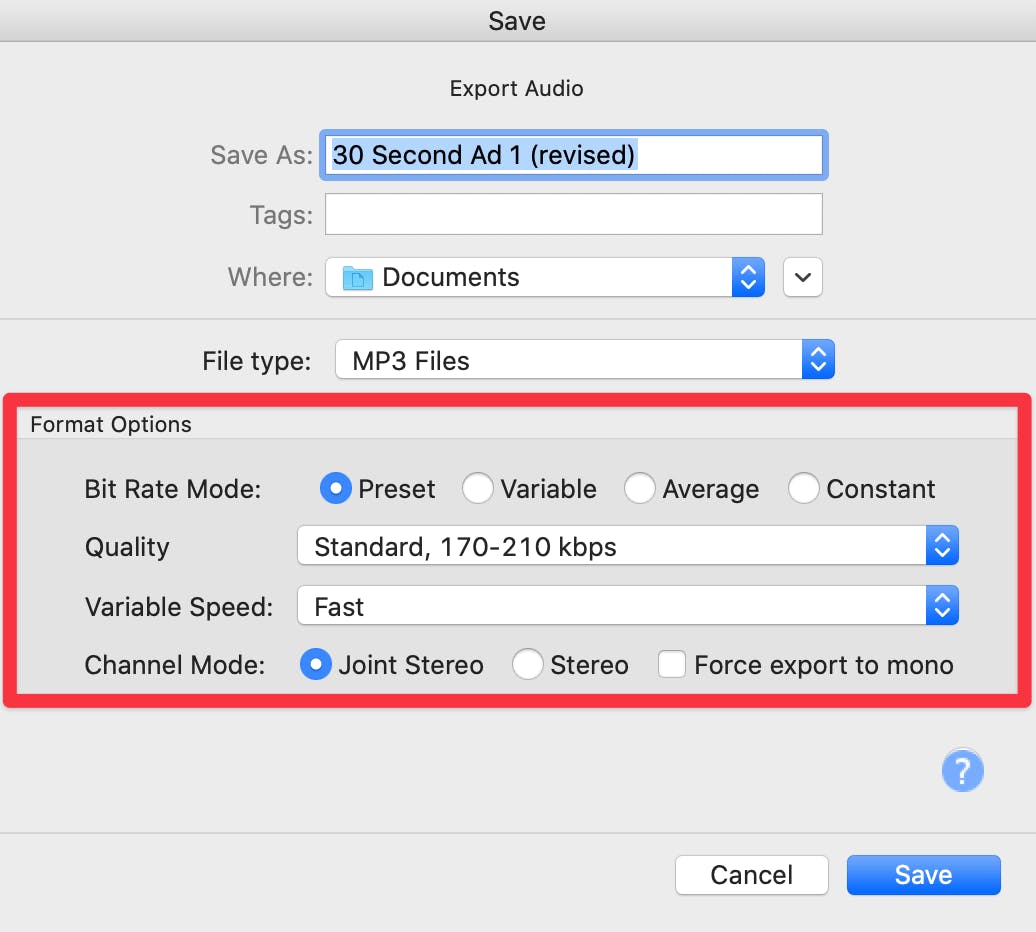Open the File type dropdown
The width and height of the screenshot is (1036, 932).
pos(584,360)
